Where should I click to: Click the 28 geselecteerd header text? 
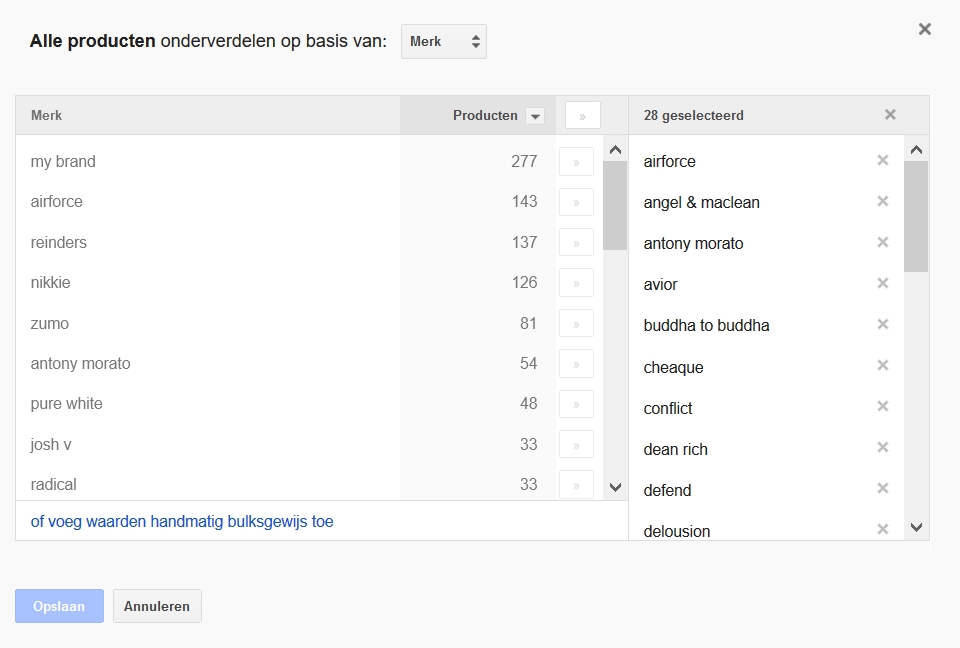(x=694, y=116)
